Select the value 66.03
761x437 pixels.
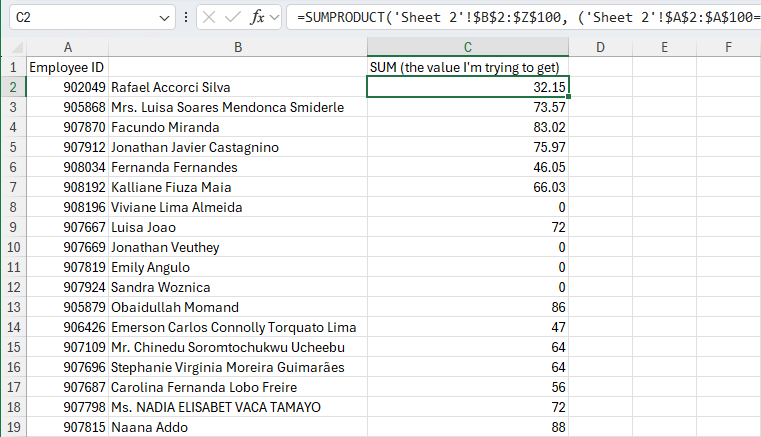click(468, 187)
